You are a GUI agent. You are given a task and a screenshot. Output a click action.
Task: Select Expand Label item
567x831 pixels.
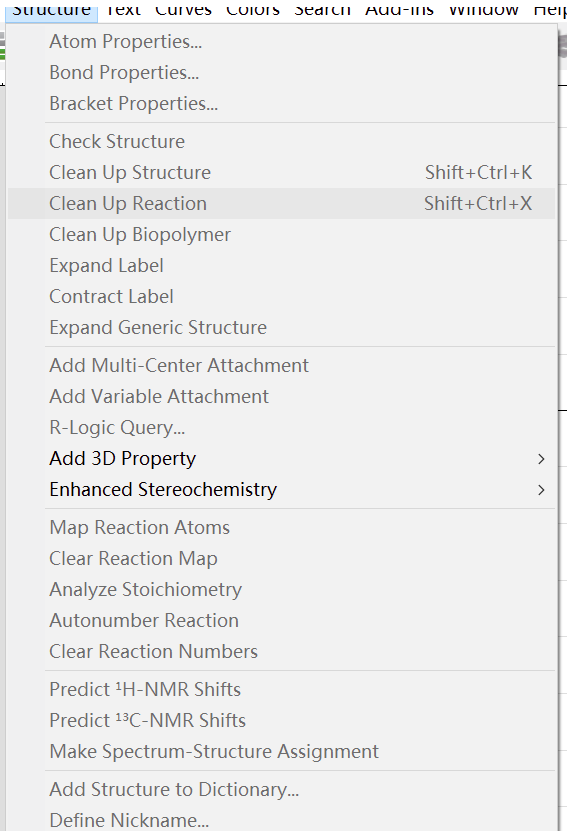coord(281,266)
